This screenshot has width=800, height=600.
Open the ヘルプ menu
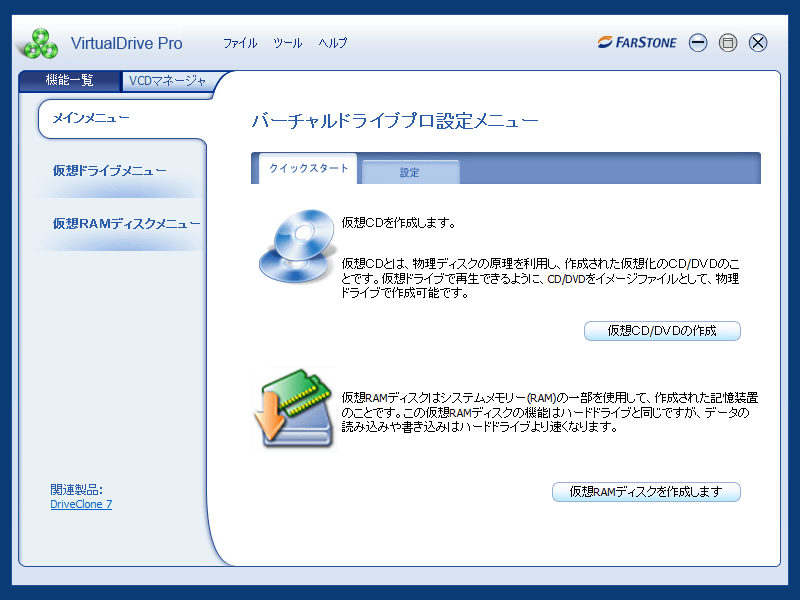pyautogui.click(x=333, y=43)
